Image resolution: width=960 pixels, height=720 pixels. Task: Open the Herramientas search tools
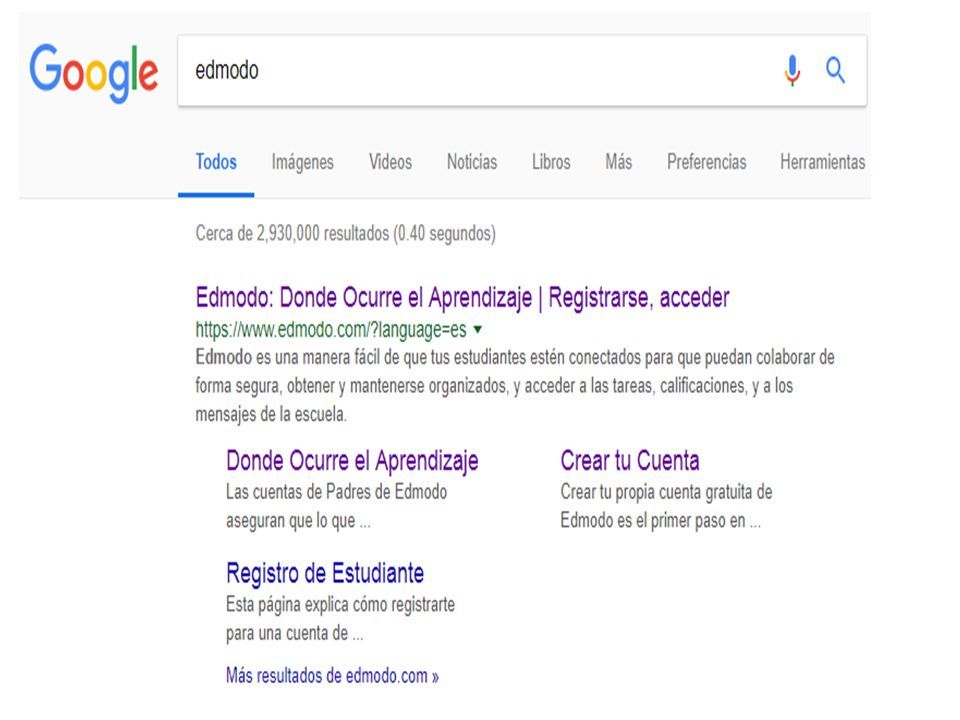click(822, 162)
